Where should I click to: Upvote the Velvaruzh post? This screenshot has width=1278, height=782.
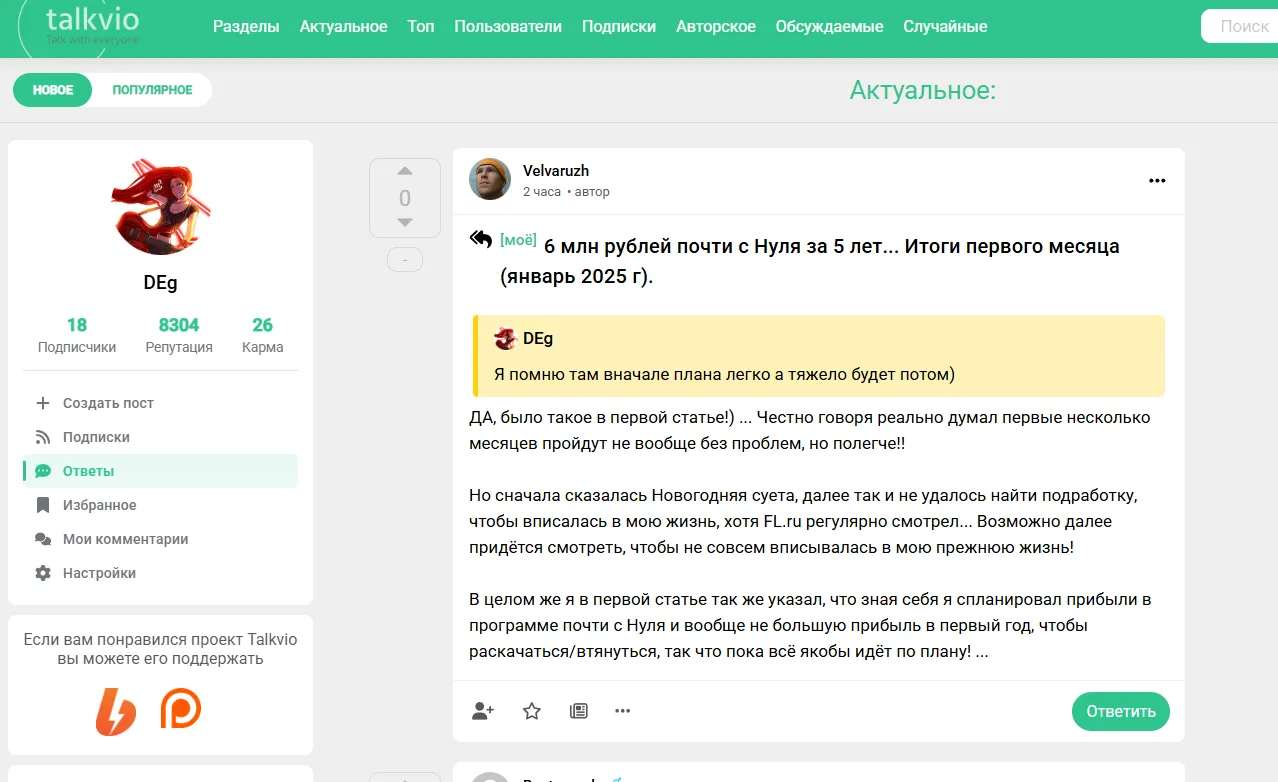[405, 172]
